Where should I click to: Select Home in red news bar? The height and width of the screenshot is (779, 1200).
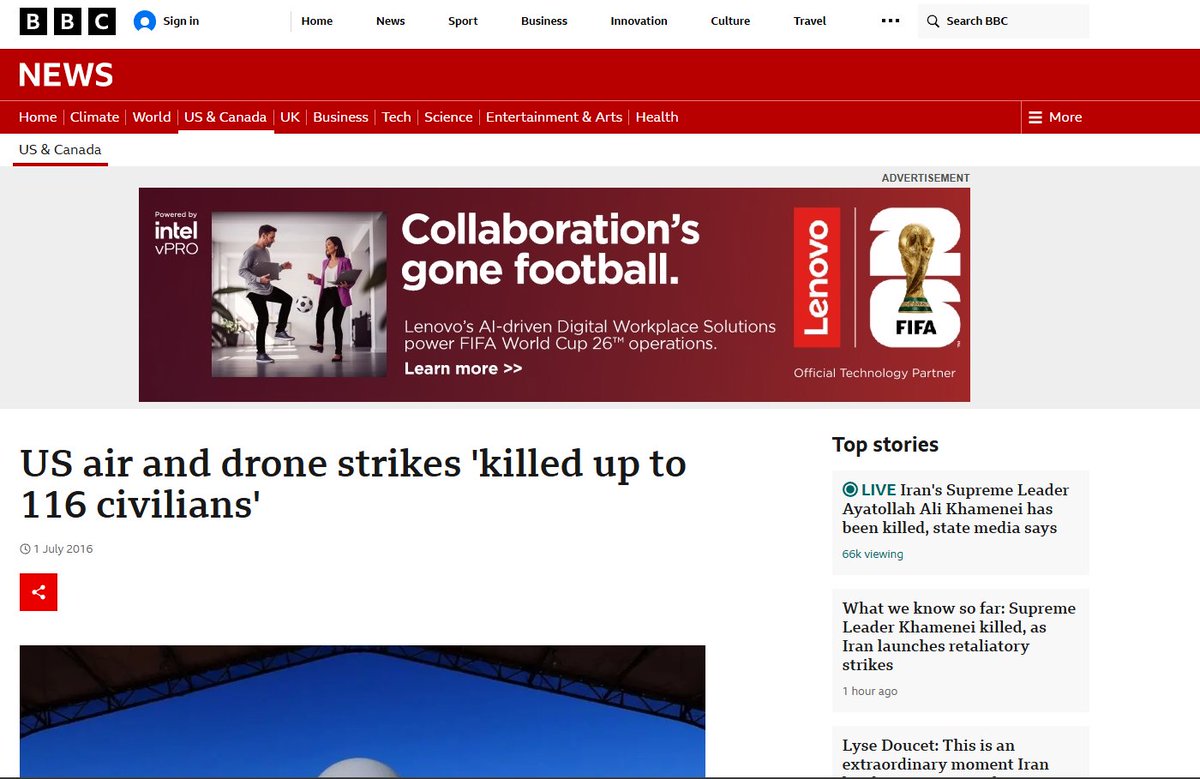coord(38,117)
